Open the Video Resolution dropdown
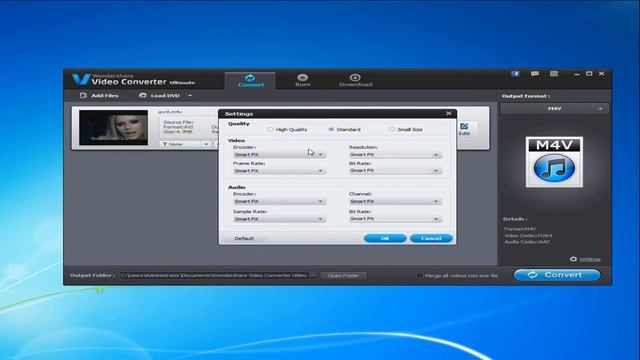640x360 pixels. pyautogui.click(x=395, y=155)
